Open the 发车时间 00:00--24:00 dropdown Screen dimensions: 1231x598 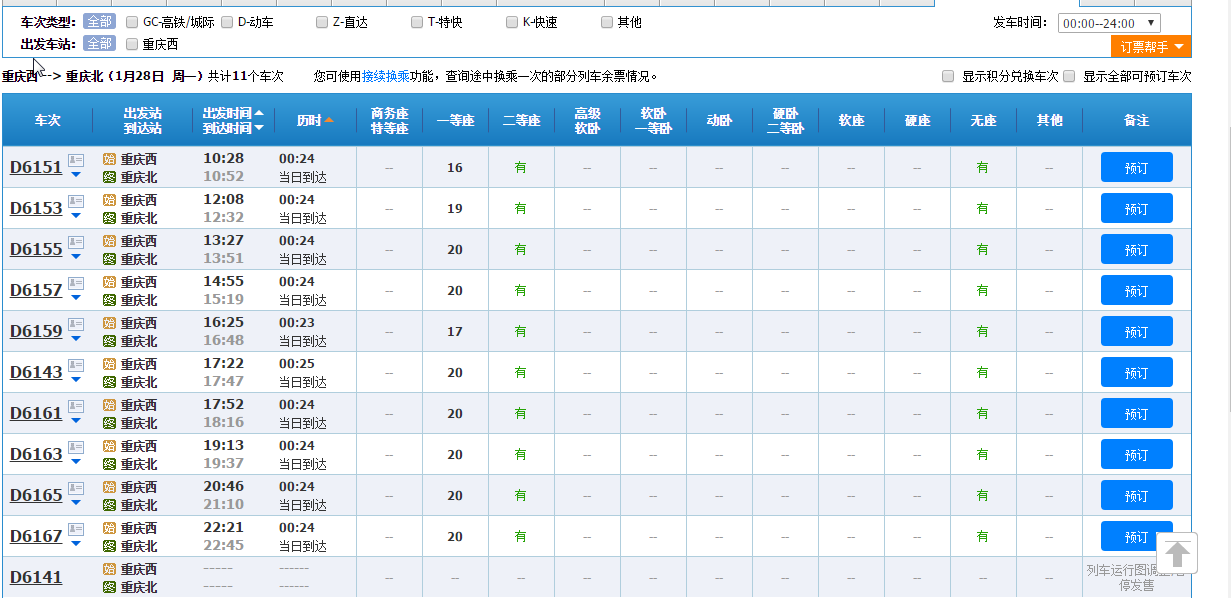coord(1108,23)
